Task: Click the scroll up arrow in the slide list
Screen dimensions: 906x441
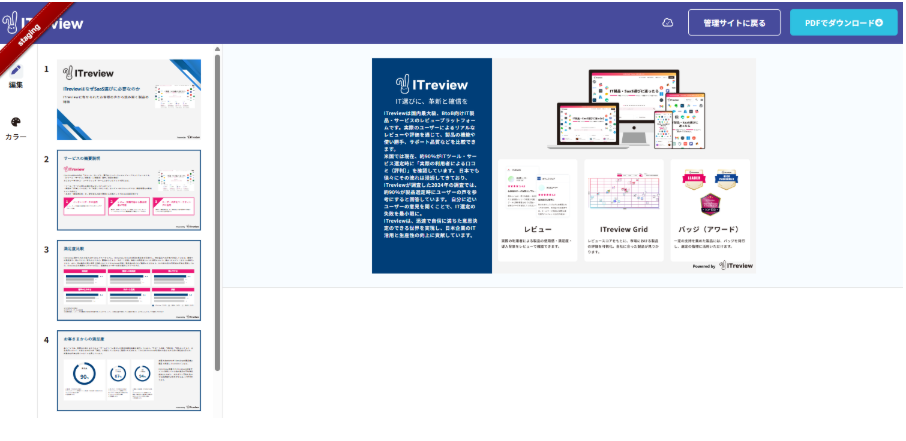Action: (x=217, y=48)
